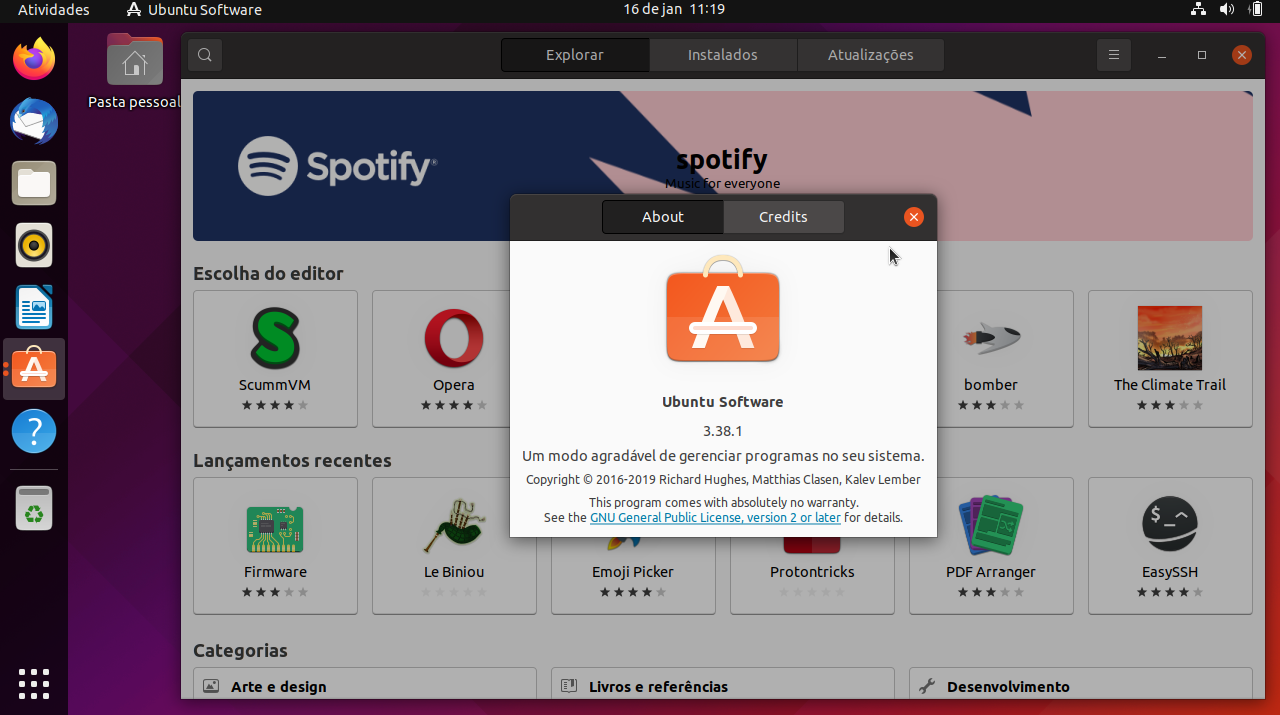Image resolution: width=1280 pixels, height=715 pixels.
Task: Switch to the Explorar tab
Action: pyautogui.click(x=575, y=55)
